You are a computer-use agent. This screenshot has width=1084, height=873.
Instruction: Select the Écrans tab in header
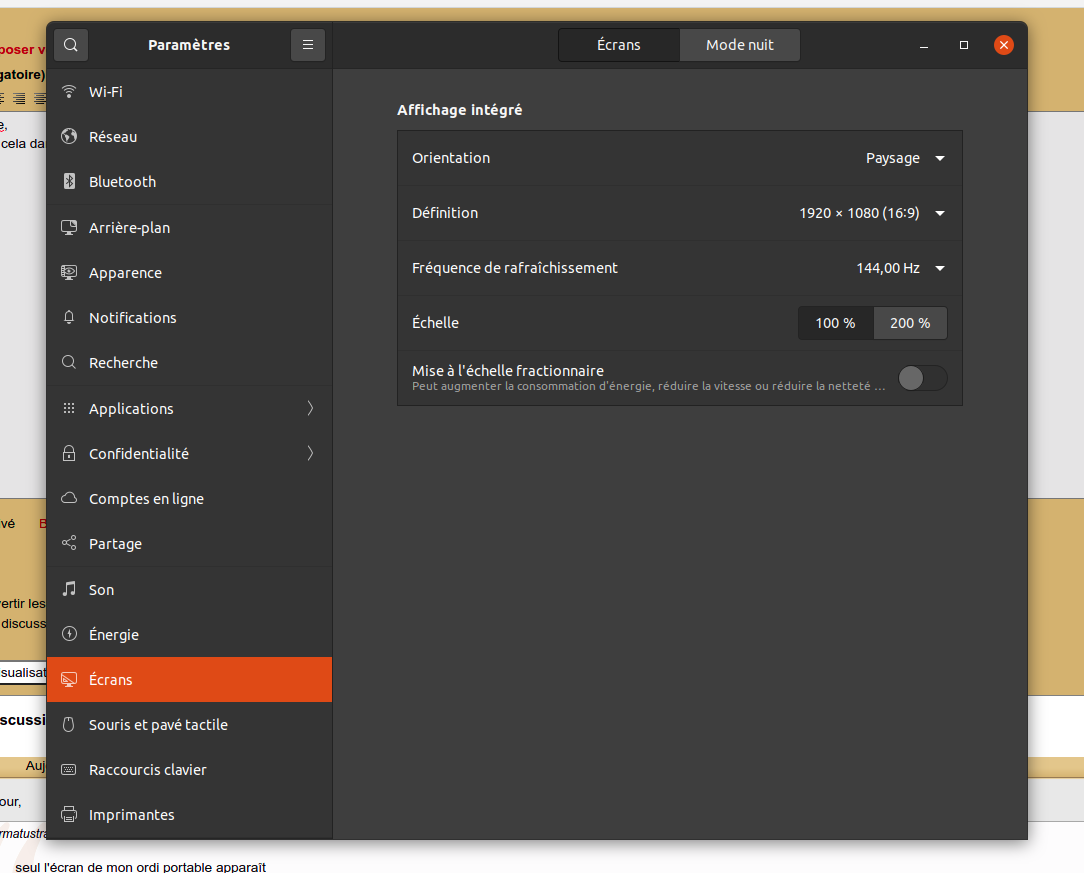[x=619, y=45]
